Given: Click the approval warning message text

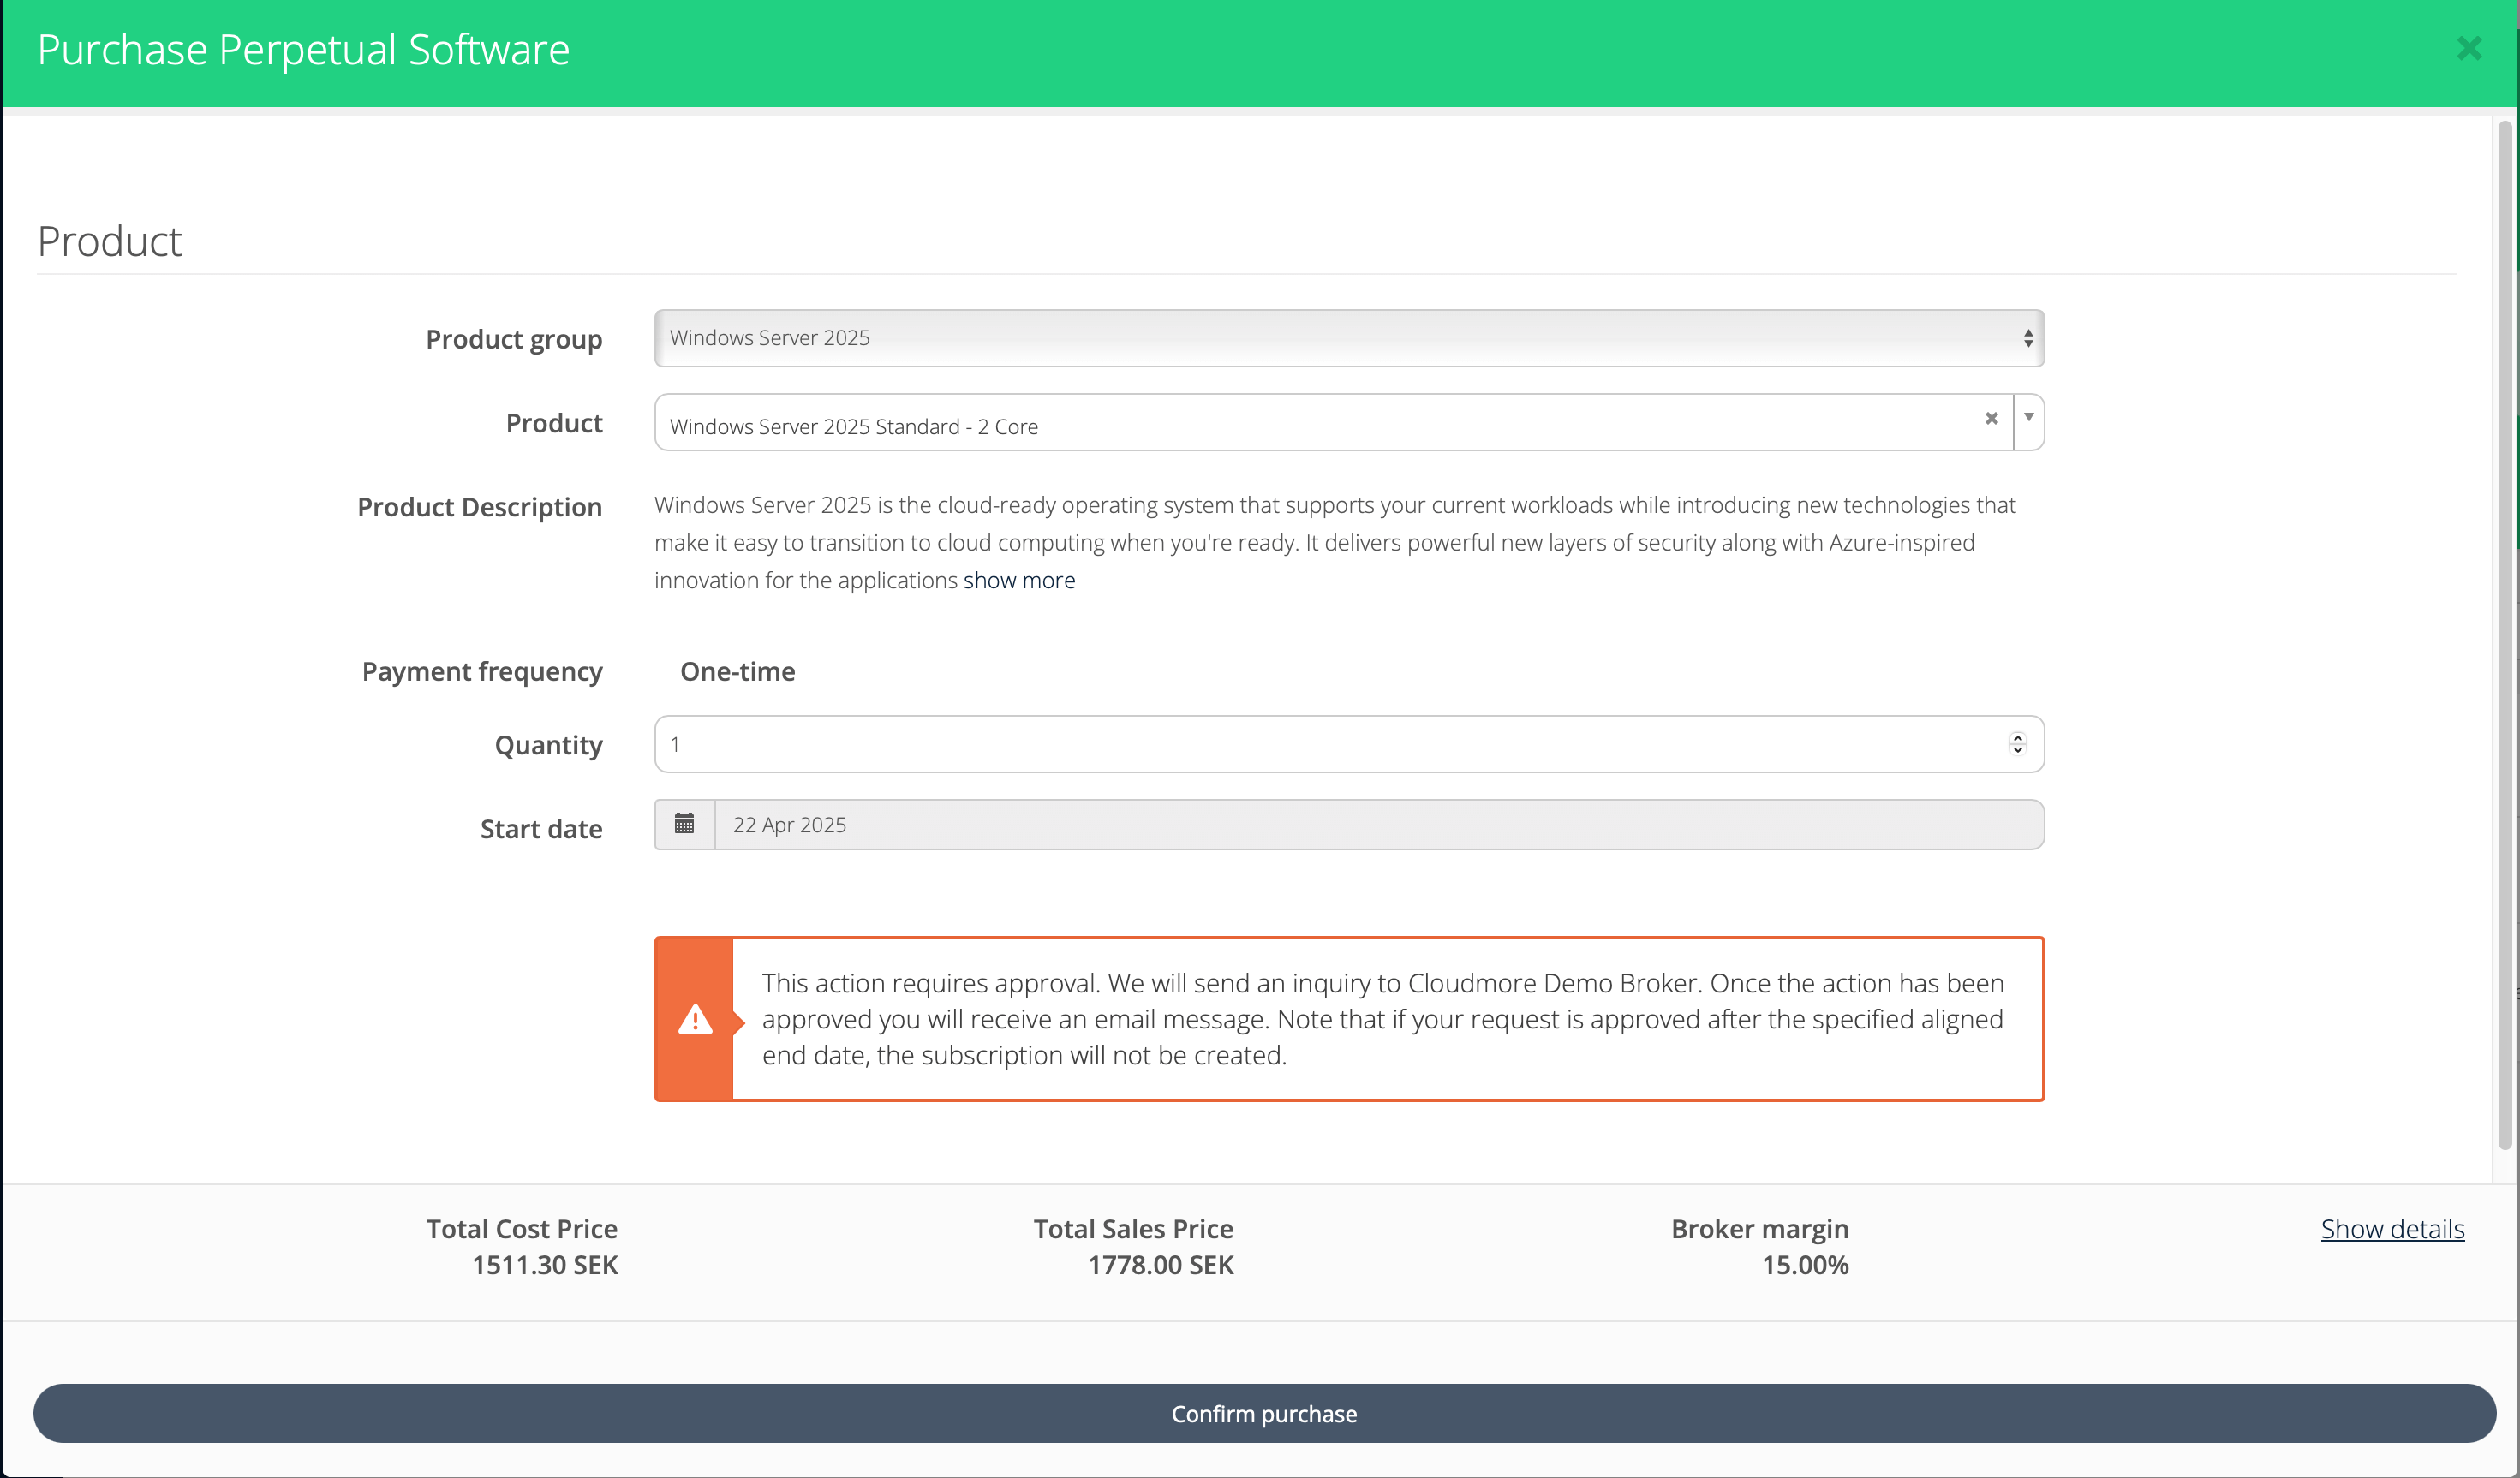Looking at the screenshot, I should [x=1383, y=1019].
